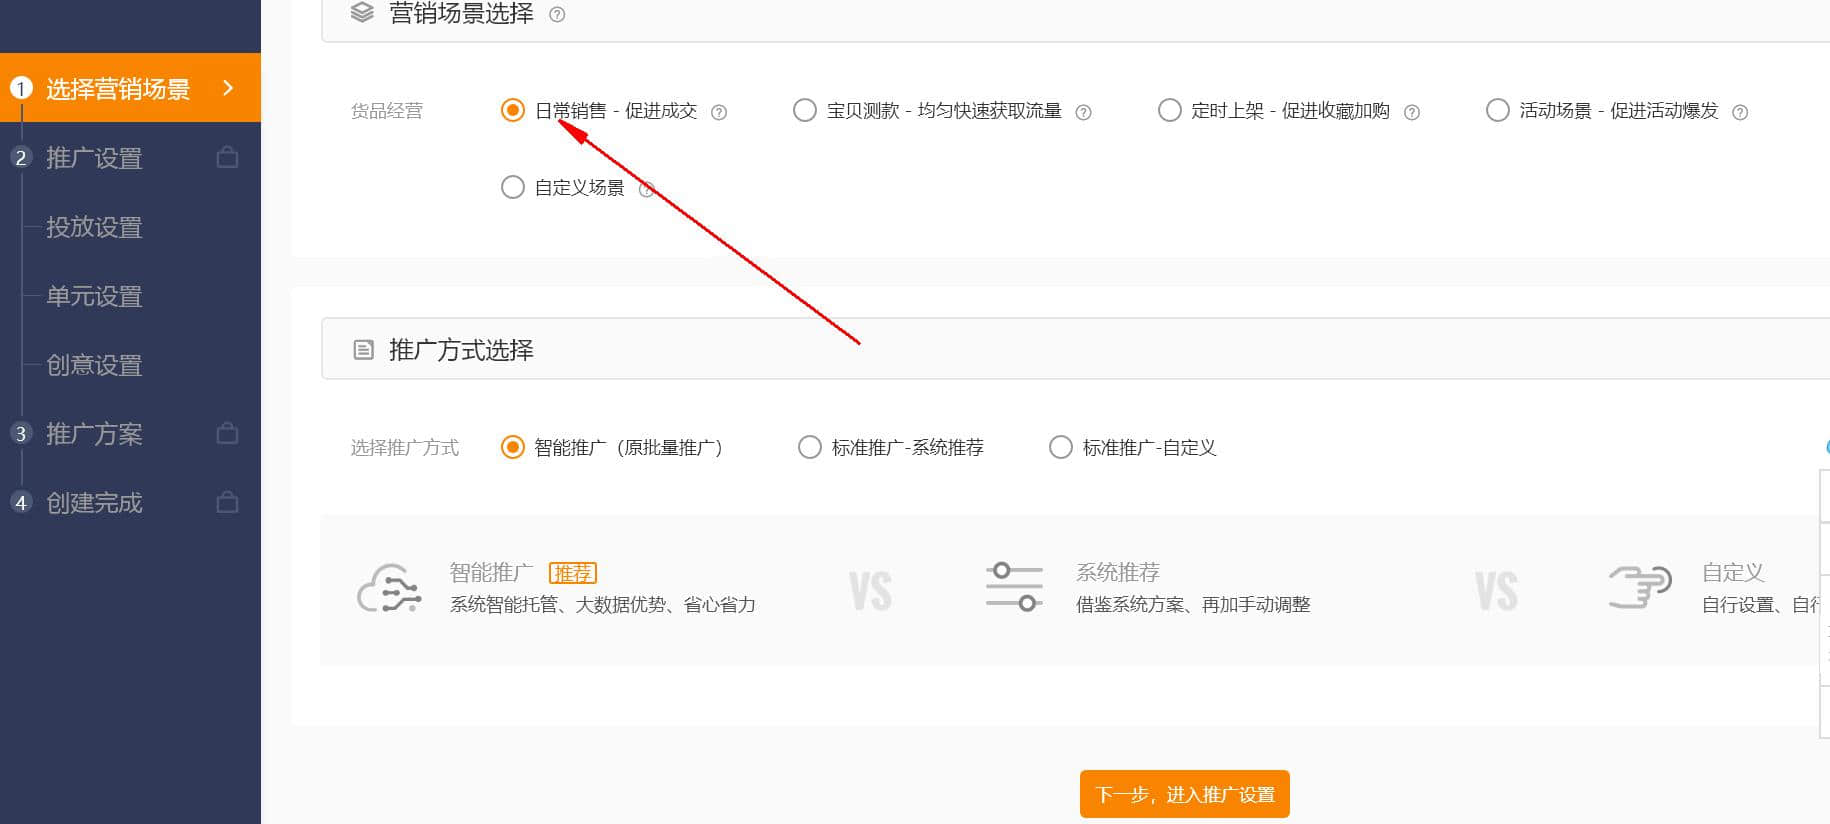
Task: Open 推广方案 step three in sidebar
Action: (94, 434)
